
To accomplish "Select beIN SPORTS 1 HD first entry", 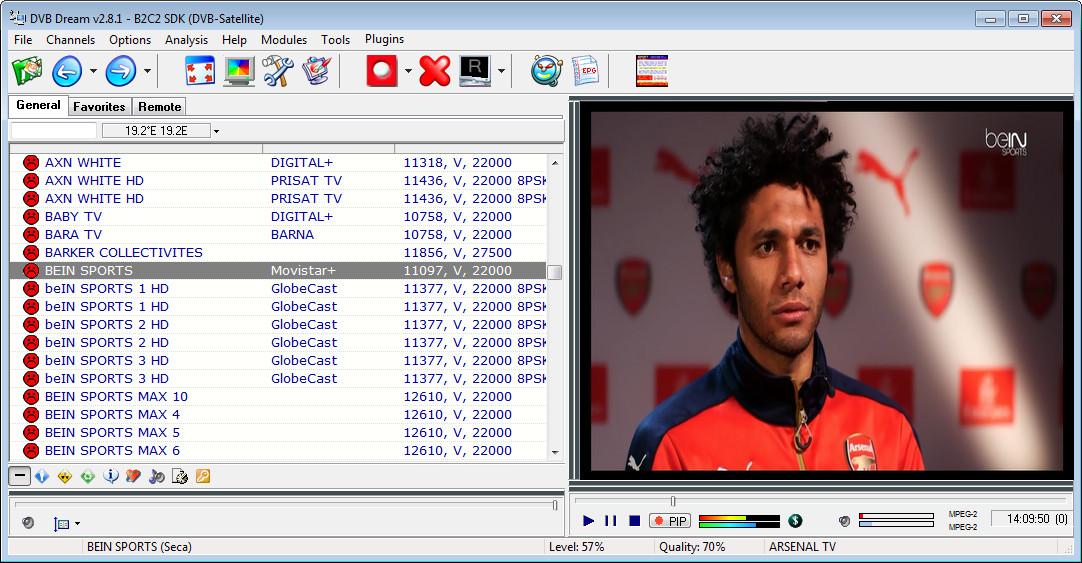I will [x=107, y=289].
